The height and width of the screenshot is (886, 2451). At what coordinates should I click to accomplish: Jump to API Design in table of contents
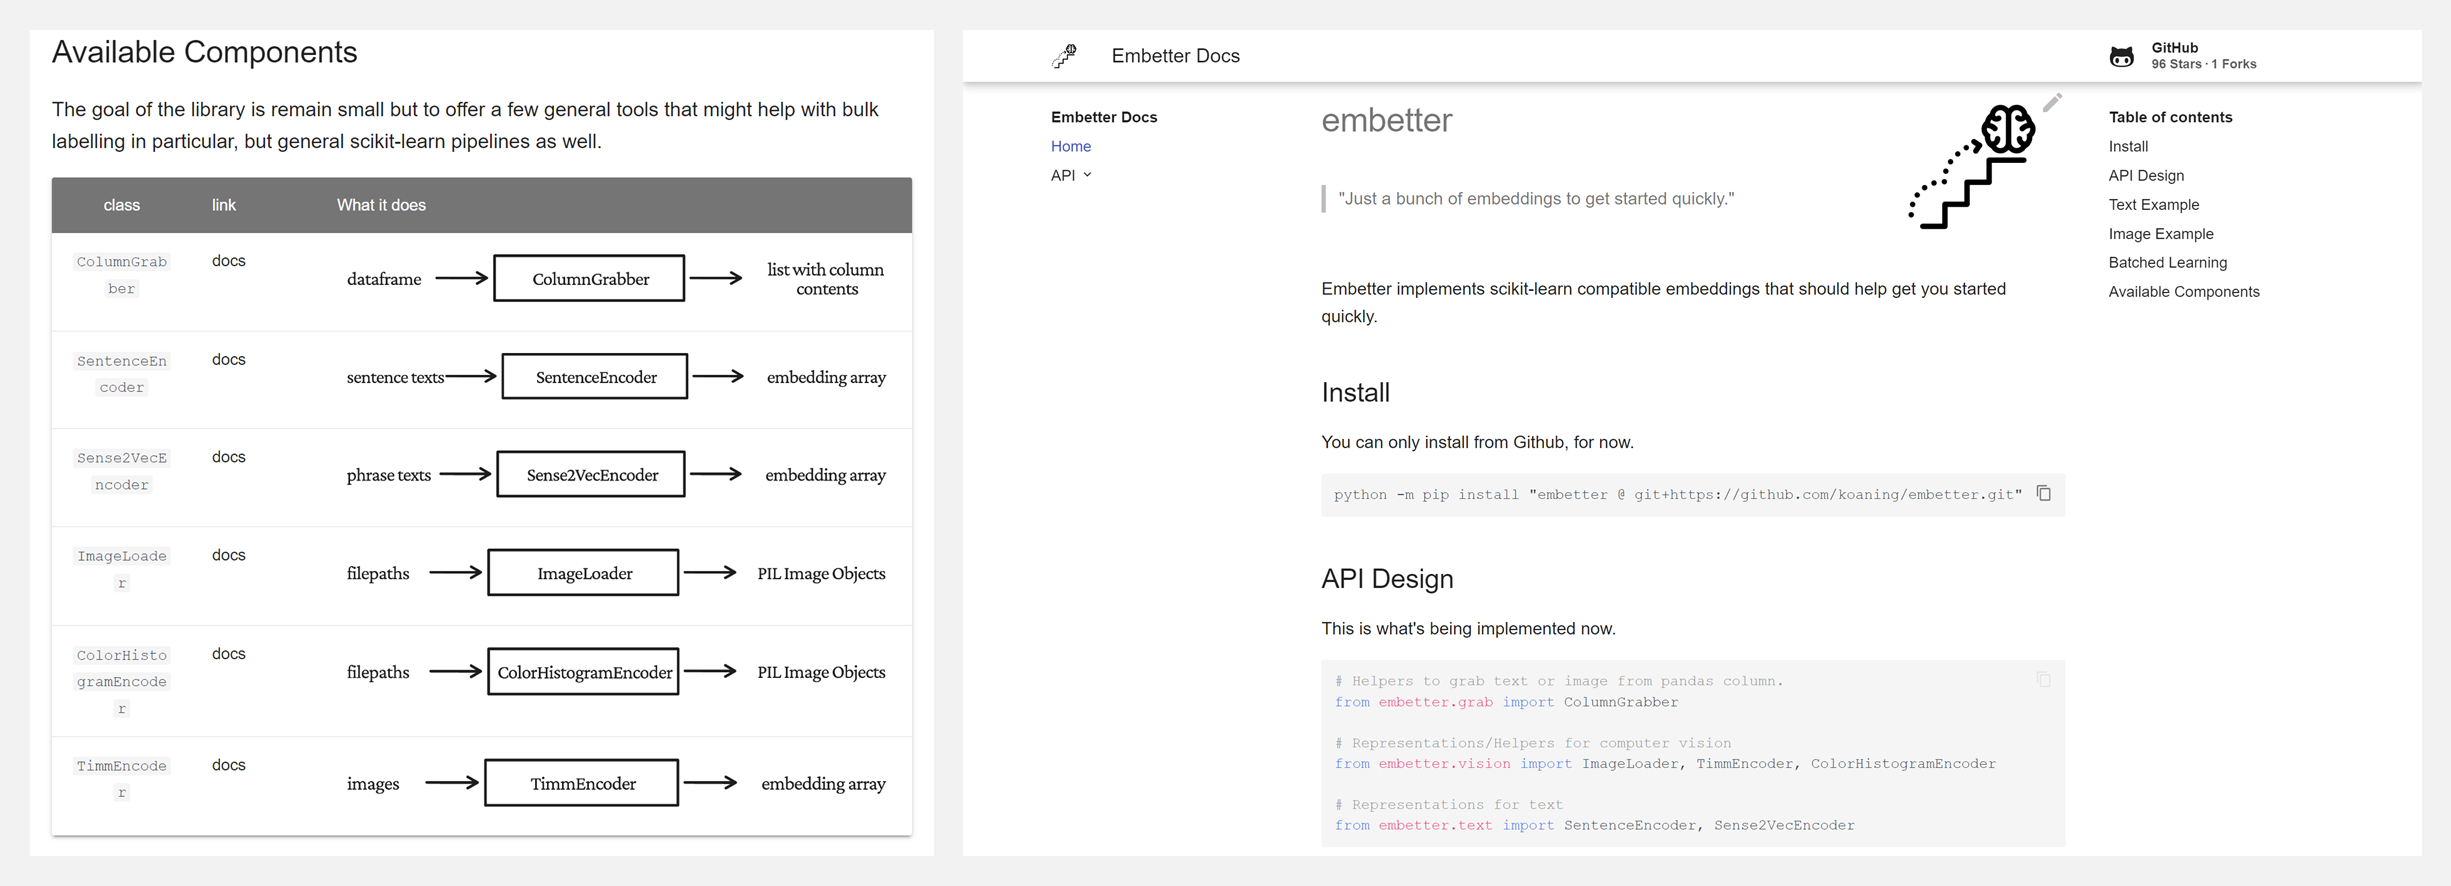[x=2146, y=175]
